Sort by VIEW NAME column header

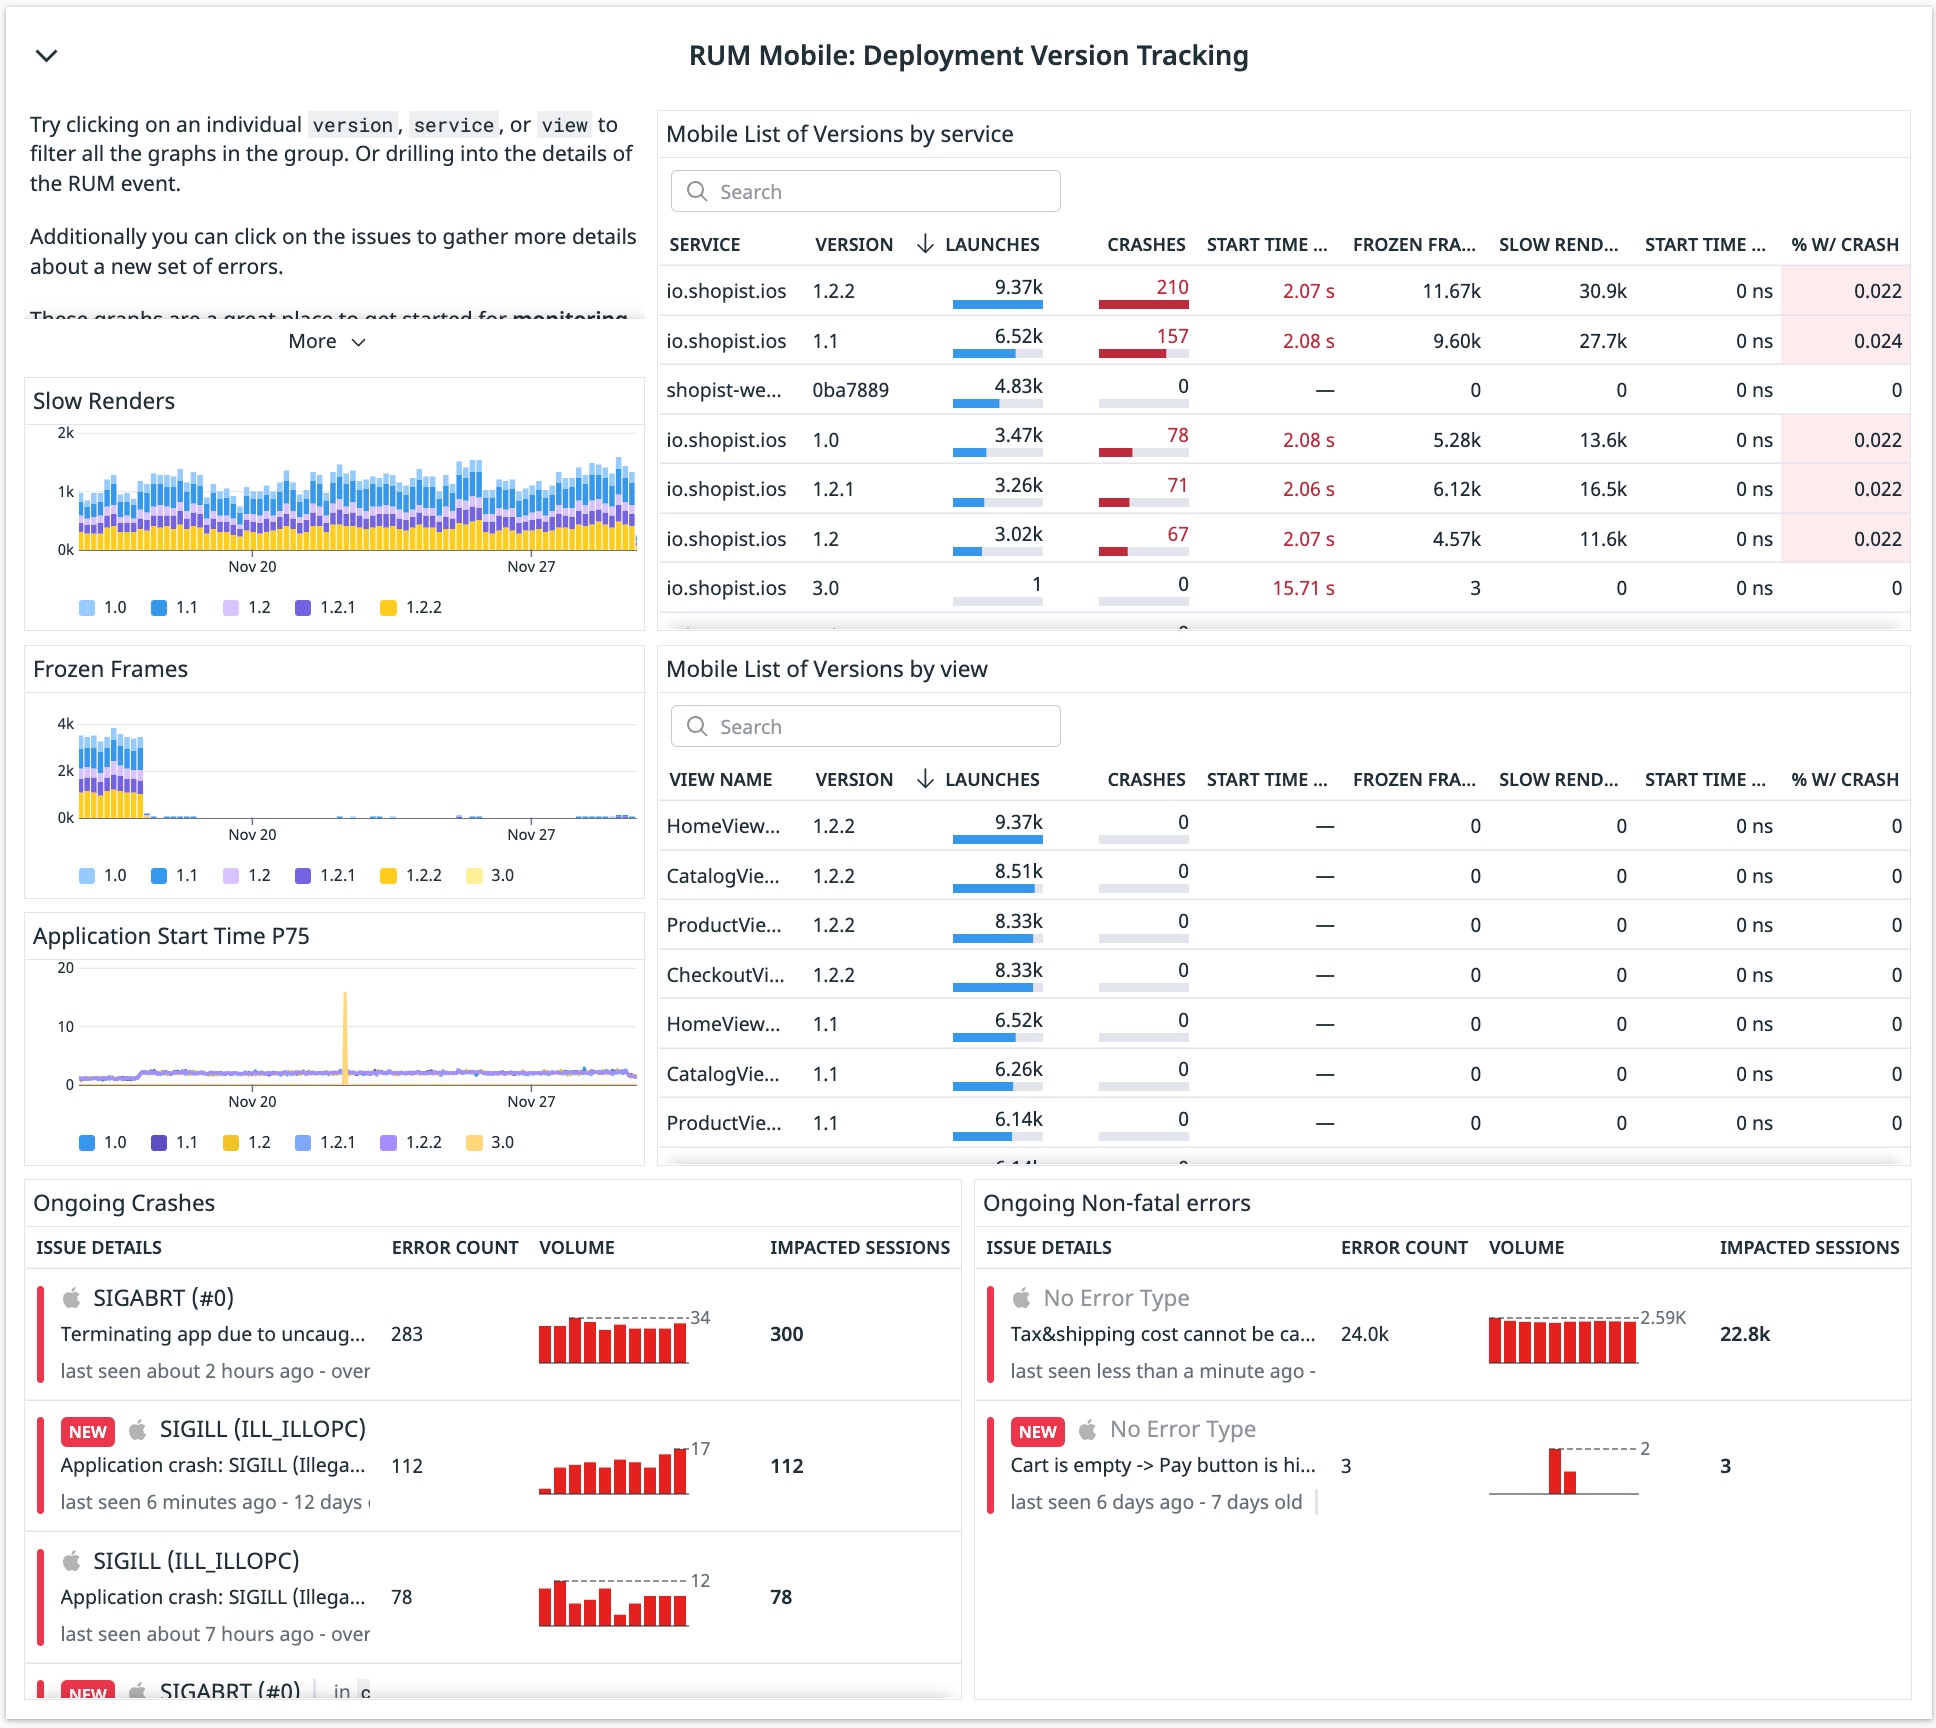[721, 779]
